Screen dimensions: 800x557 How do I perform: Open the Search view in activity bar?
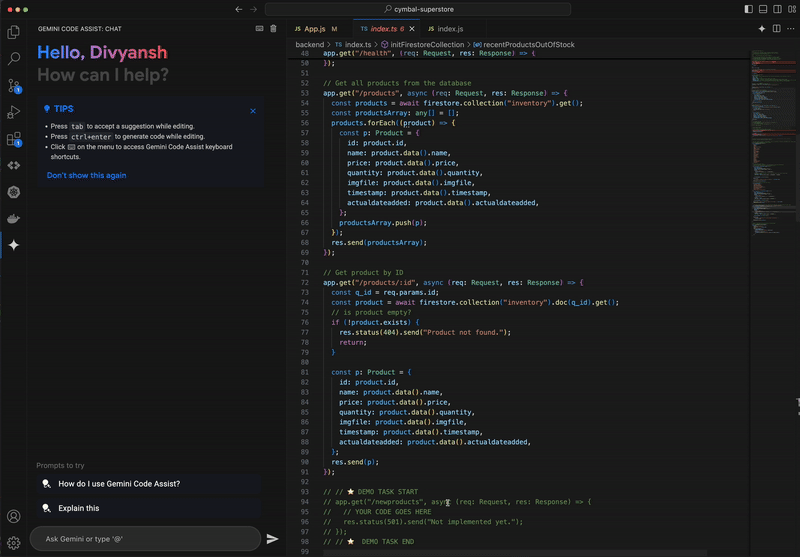[14, 59]
